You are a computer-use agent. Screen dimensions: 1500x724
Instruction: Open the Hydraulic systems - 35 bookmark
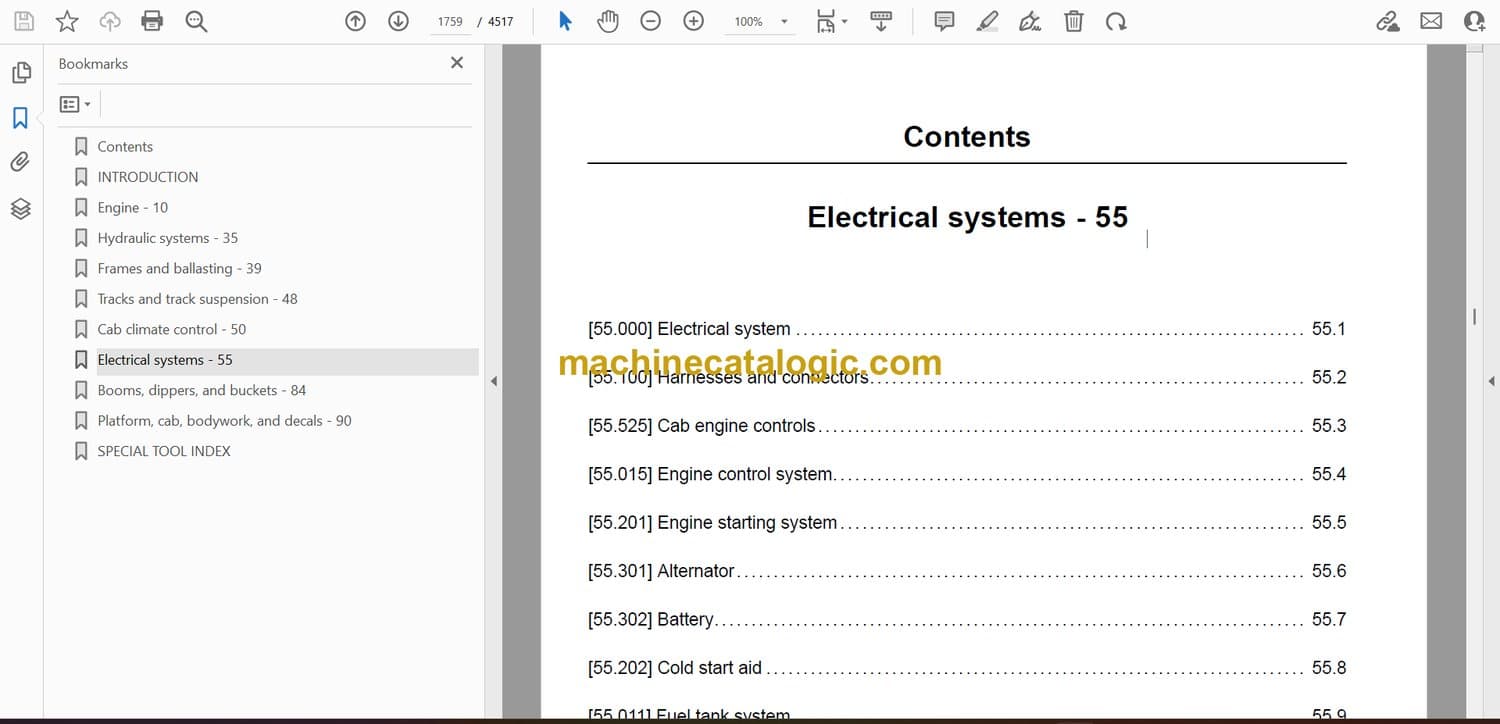point(167,238)
